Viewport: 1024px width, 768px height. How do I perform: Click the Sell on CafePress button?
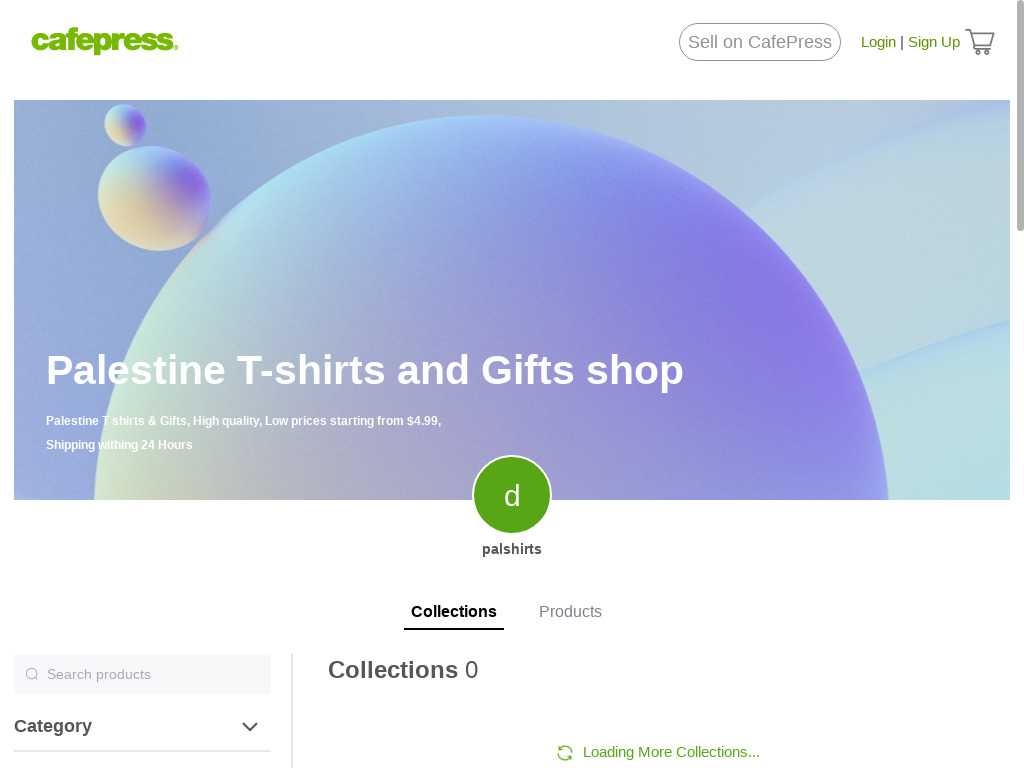[760, 42]
